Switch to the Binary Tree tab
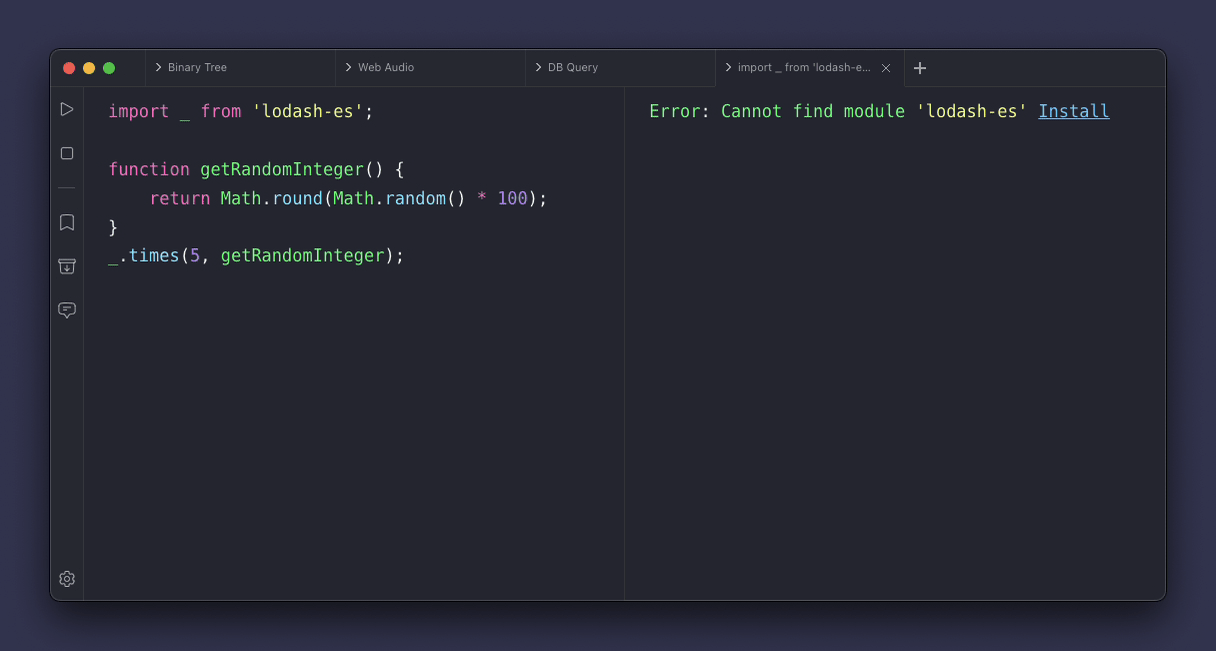 (x=197, y=68)
